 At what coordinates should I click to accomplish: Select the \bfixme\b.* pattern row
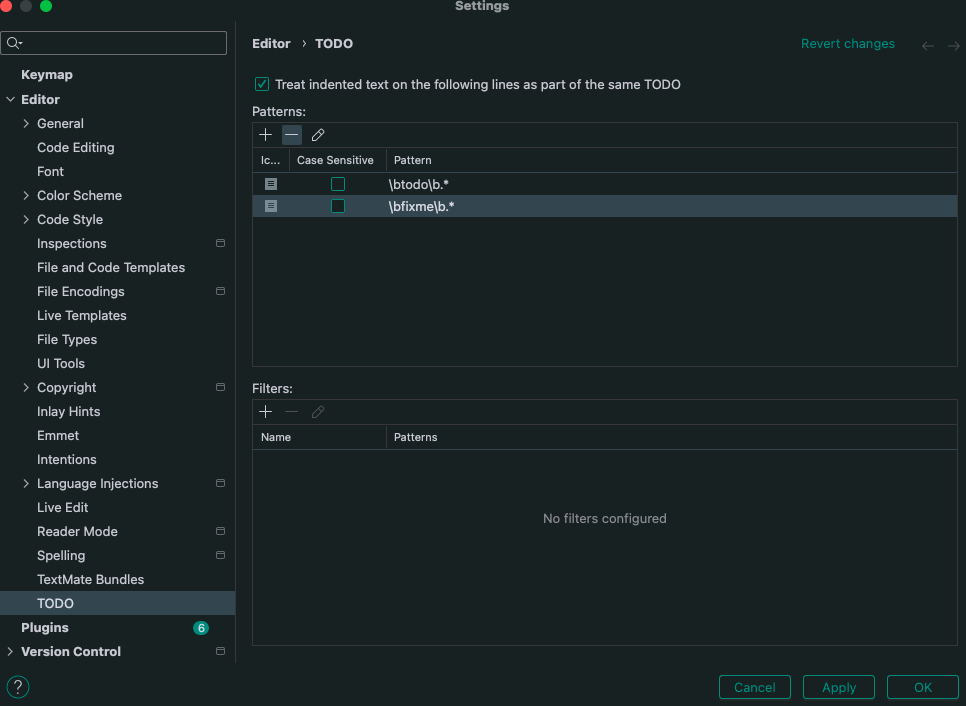pos(605,206)
